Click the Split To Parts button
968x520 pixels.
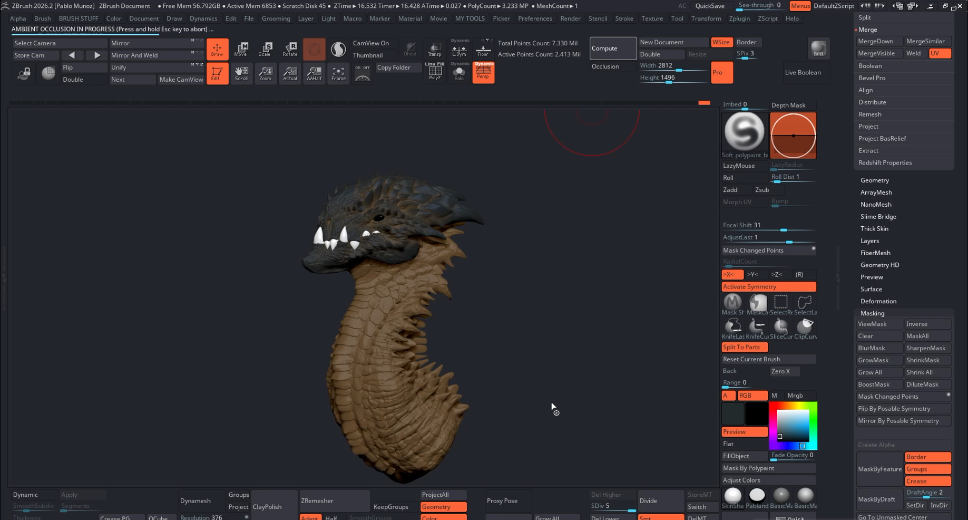click(x=745, y=347)
